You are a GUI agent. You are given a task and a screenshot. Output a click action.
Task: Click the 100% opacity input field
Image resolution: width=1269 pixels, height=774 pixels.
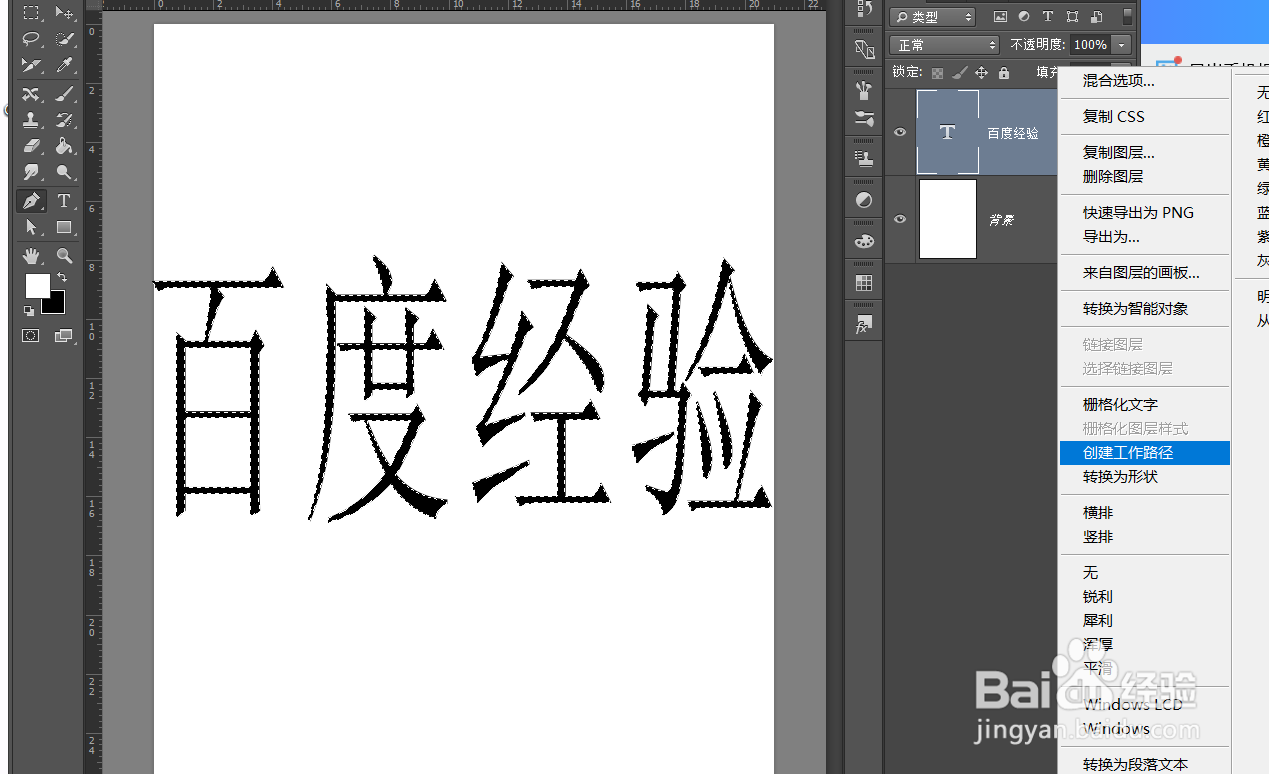tap(1090, 45)
